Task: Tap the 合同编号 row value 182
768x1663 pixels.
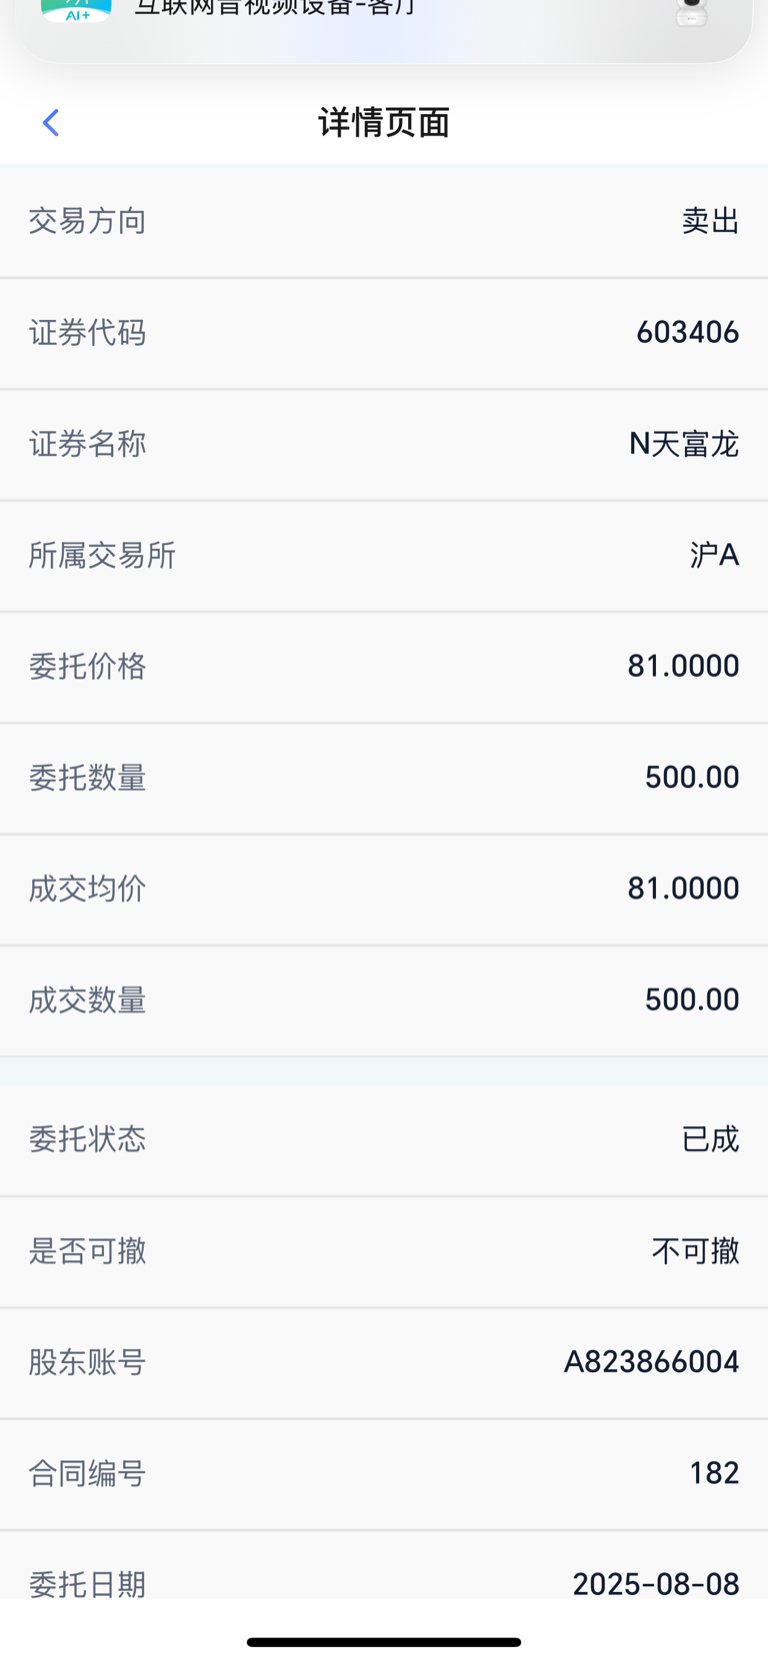Action: click(715, 1473)
